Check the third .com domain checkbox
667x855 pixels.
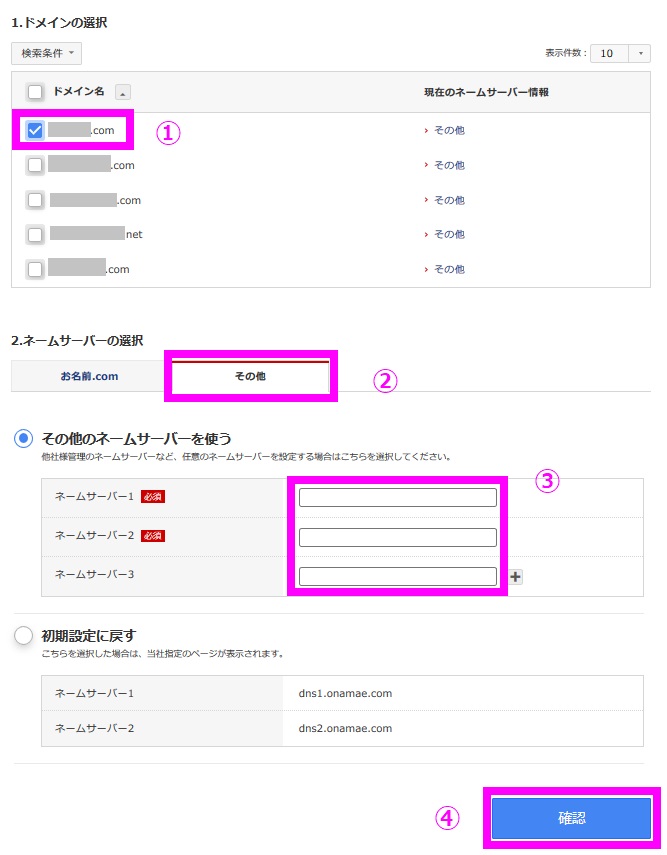pyautogui.click(x=35, y=200)
